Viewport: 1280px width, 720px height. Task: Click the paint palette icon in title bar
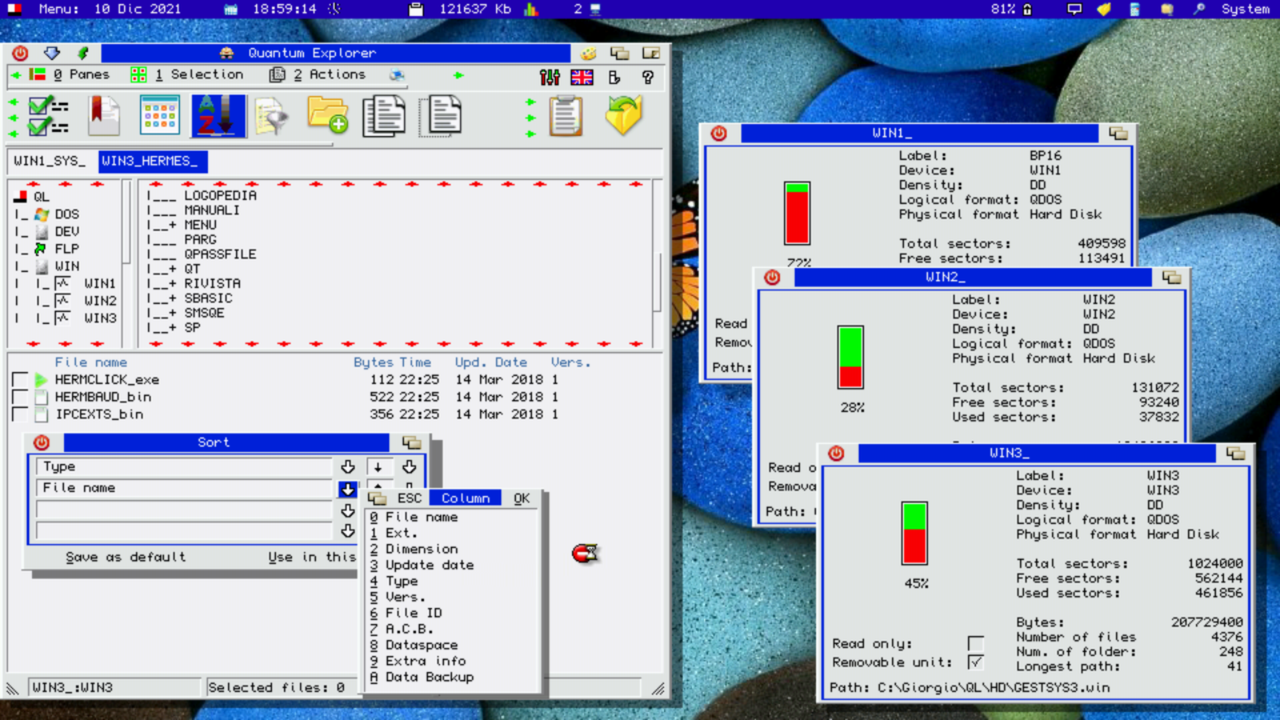pyautogui.click(x=589, y=53)
